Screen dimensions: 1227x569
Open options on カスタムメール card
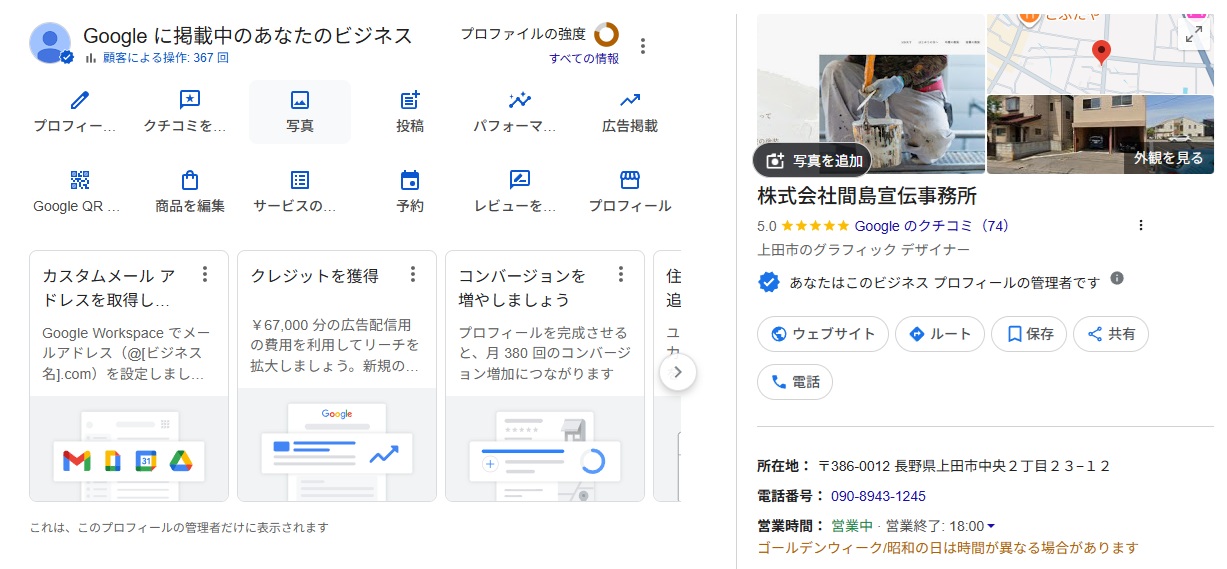coord(205,274)
